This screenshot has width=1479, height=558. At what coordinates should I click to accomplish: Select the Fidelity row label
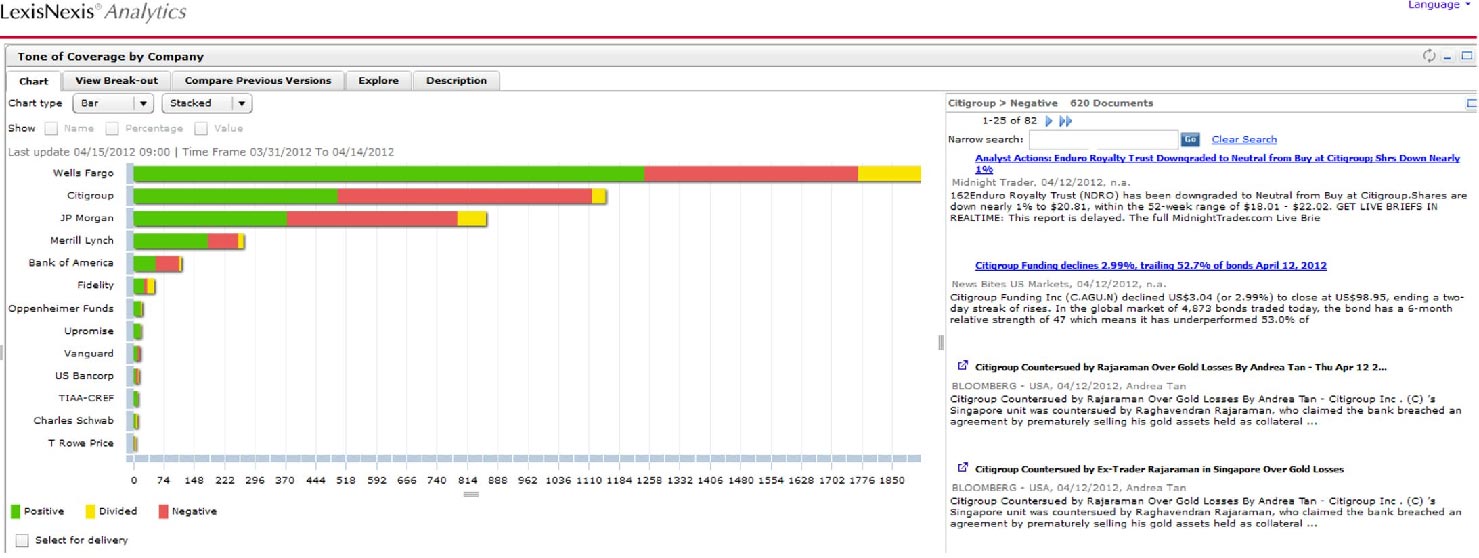(x=95, y=285)
